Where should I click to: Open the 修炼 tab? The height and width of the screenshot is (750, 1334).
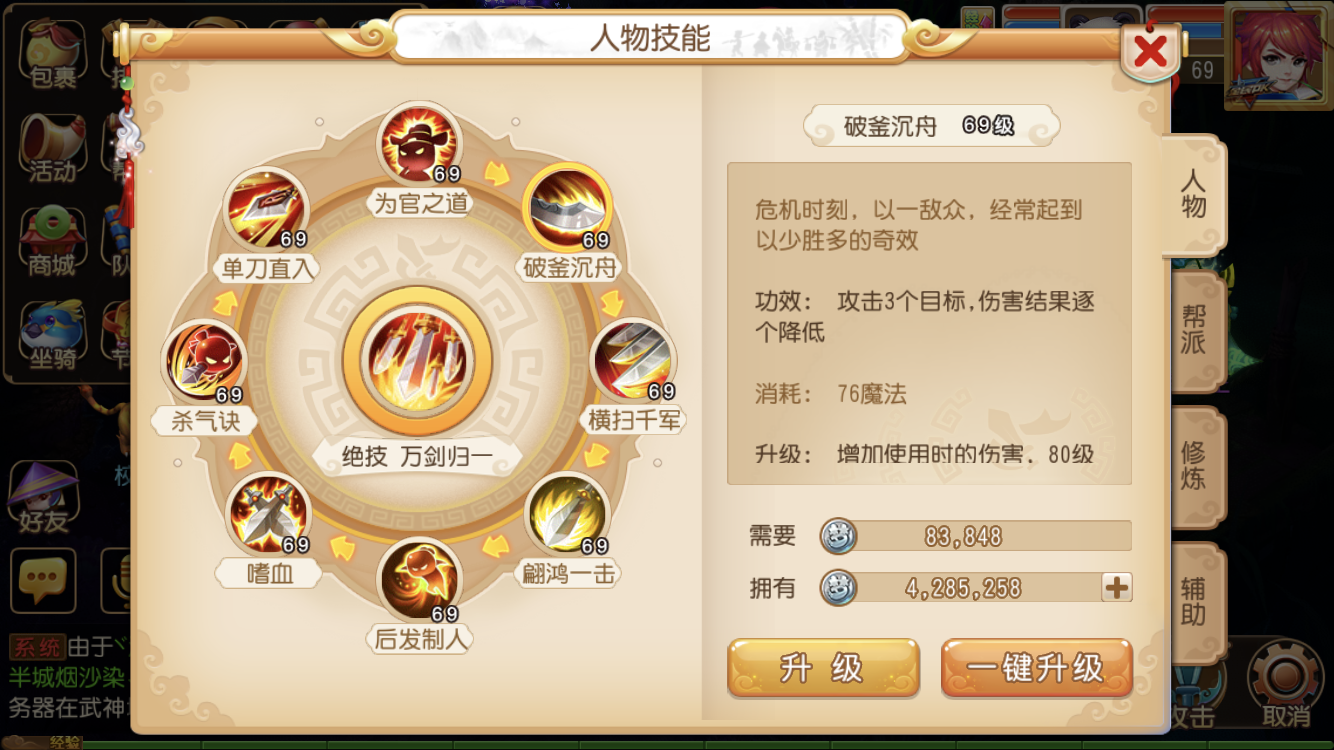point(1196,466)
